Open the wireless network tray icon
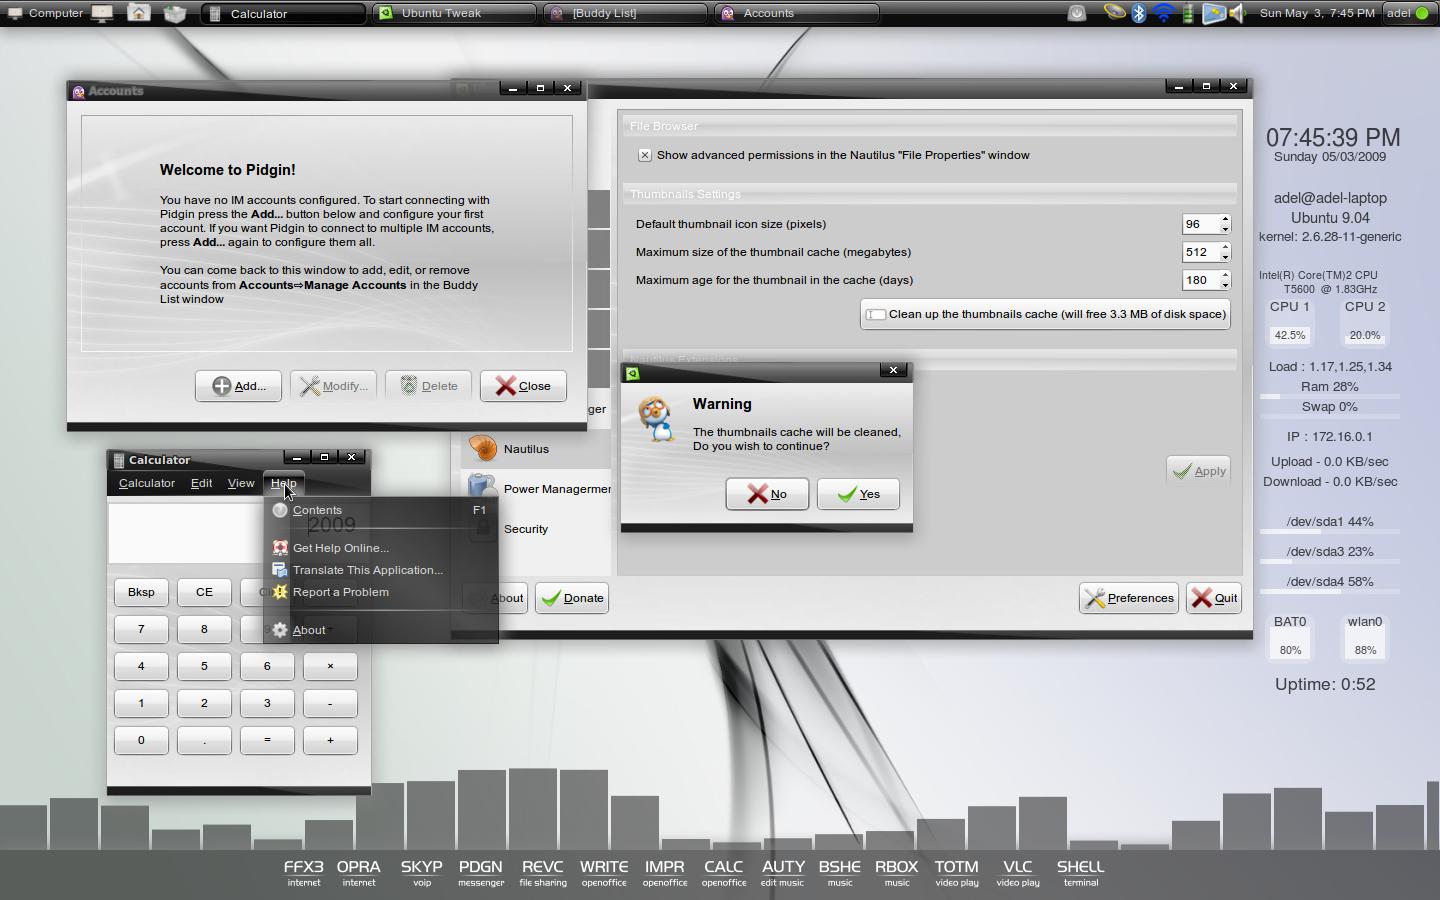The width and height of the screenshot is (1440, 900). click(1163, 13)
